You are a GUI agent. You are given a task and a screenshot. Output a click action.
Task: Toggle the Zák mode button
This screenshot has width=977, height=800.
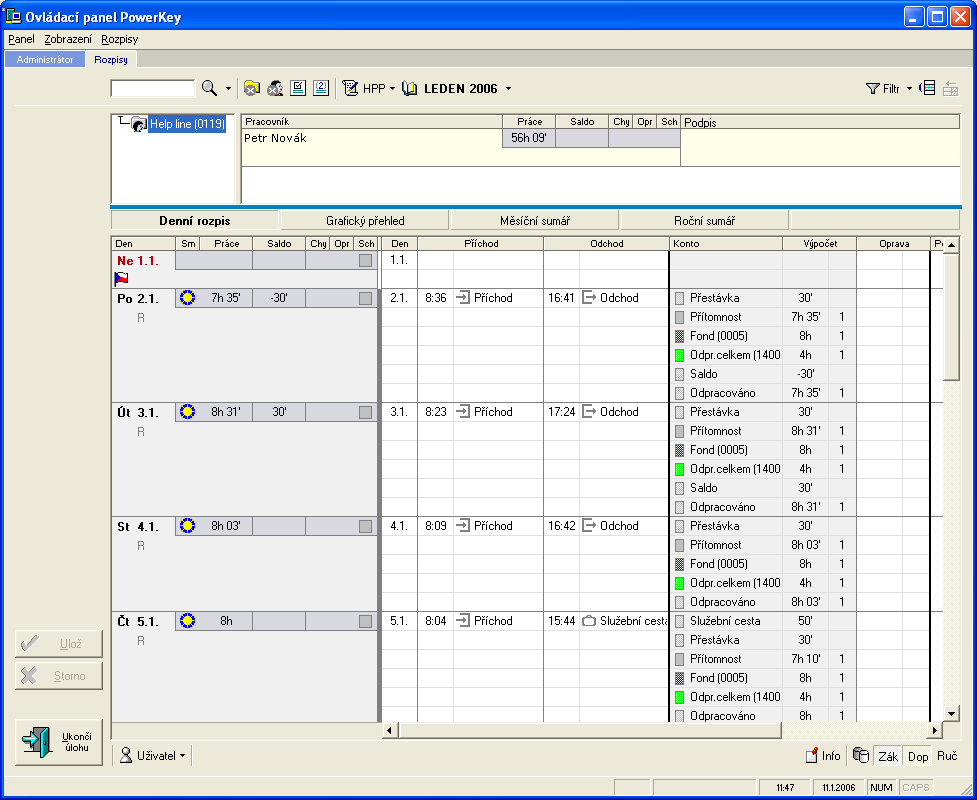(x=887, y=756)
